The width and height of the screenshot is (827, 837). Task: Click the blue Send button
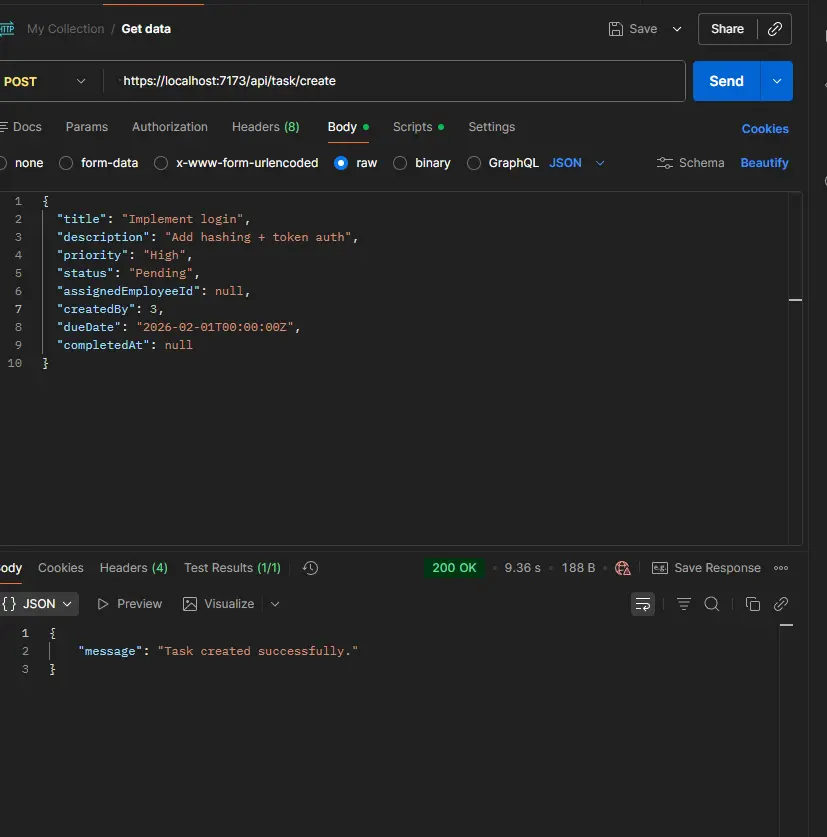pyautogui.click(x=726, y=81)
